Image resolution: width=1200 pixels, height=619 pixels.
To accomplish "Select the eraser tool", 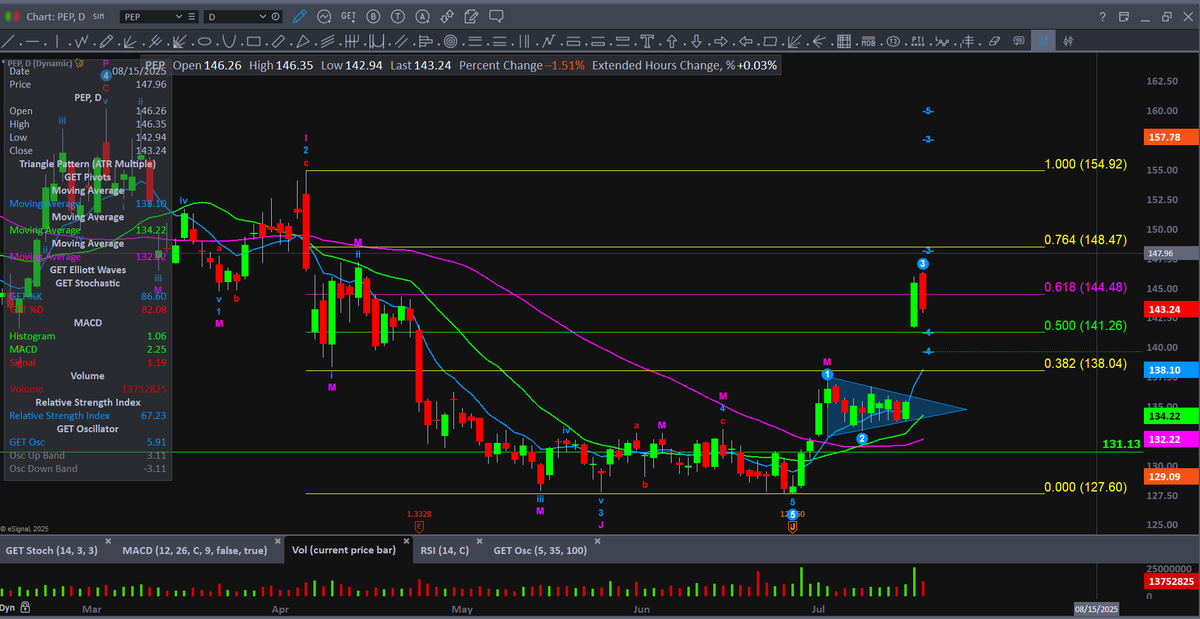I will 994,41.
